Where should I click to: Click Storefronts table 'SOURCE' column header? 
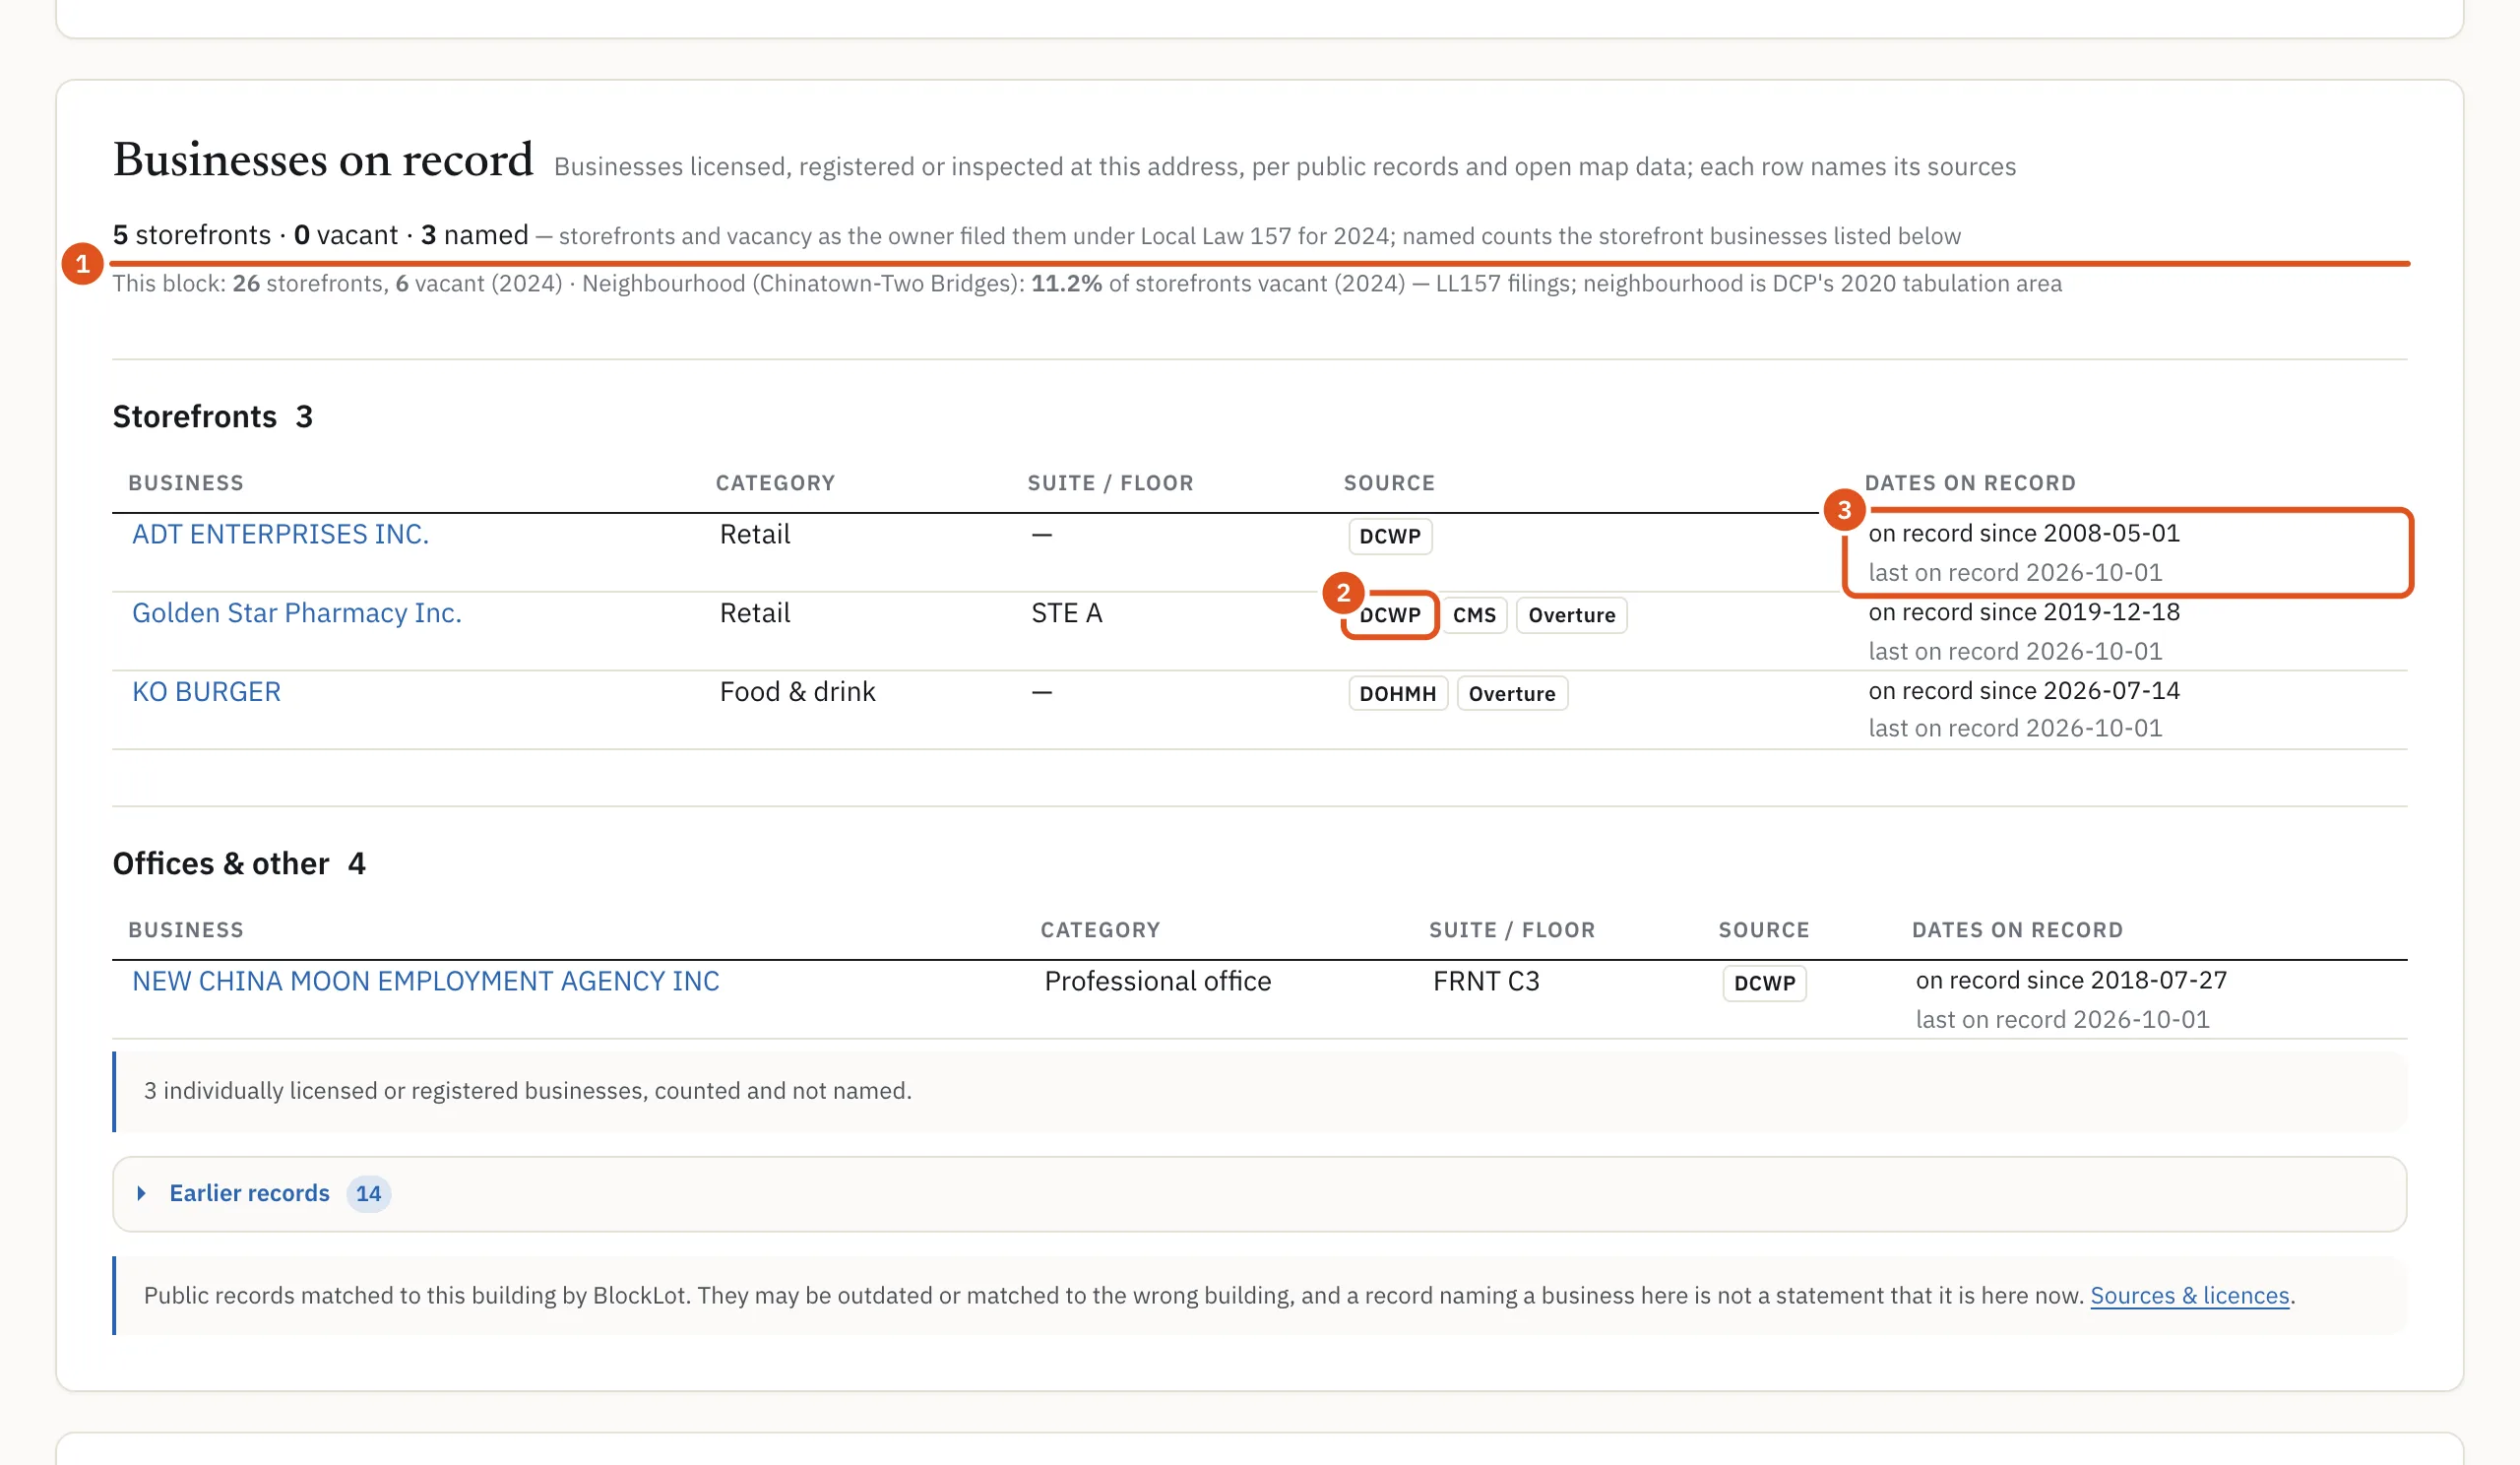1389,483
